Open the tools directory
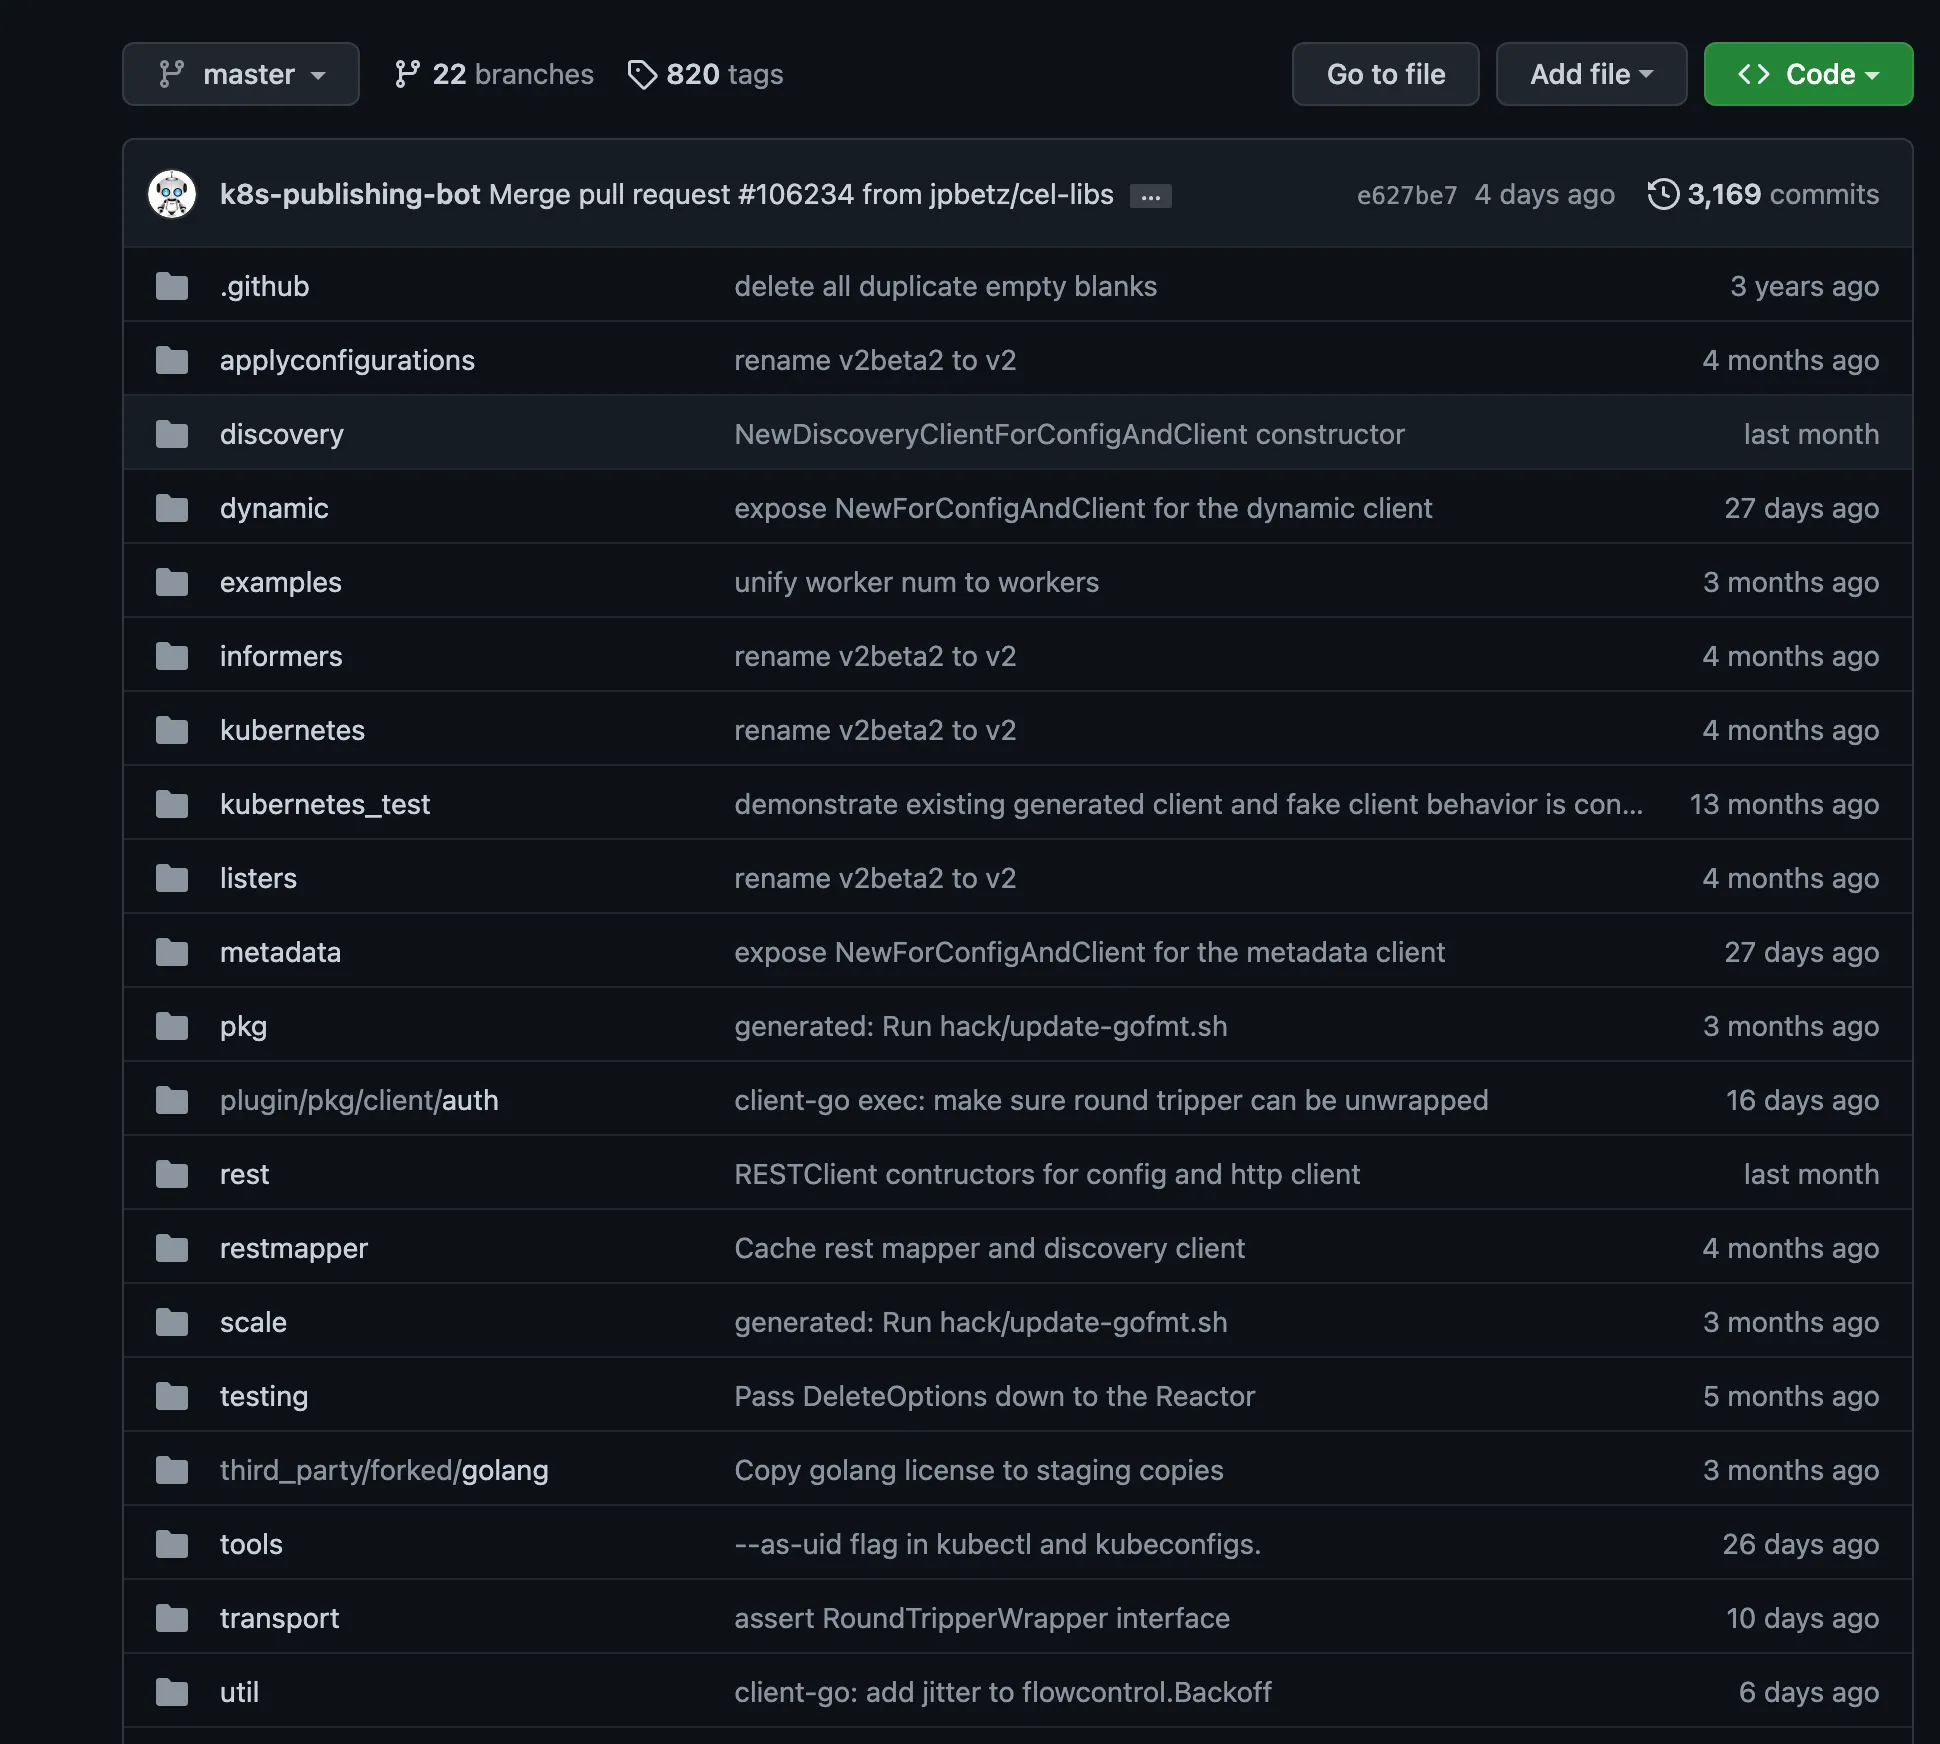Viewport: 1940px width, 1744px height. point(251,1543)
